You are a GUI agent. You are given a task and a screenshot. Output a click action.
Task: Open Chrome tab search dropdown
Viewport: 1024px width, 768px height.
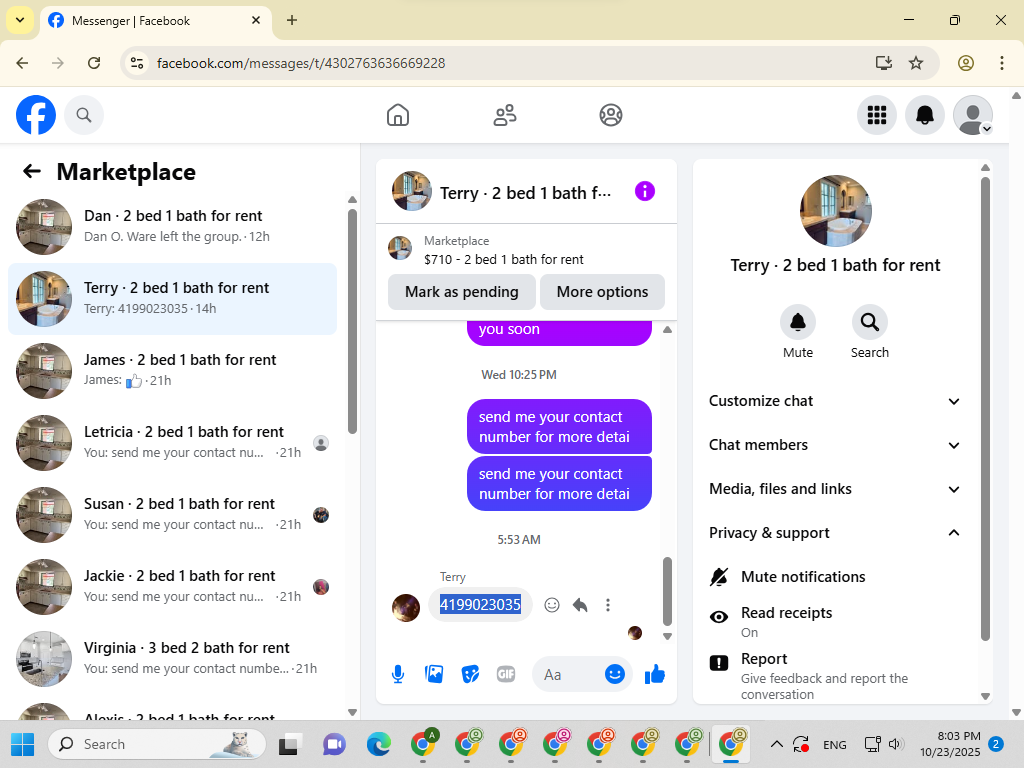(20, 20)
